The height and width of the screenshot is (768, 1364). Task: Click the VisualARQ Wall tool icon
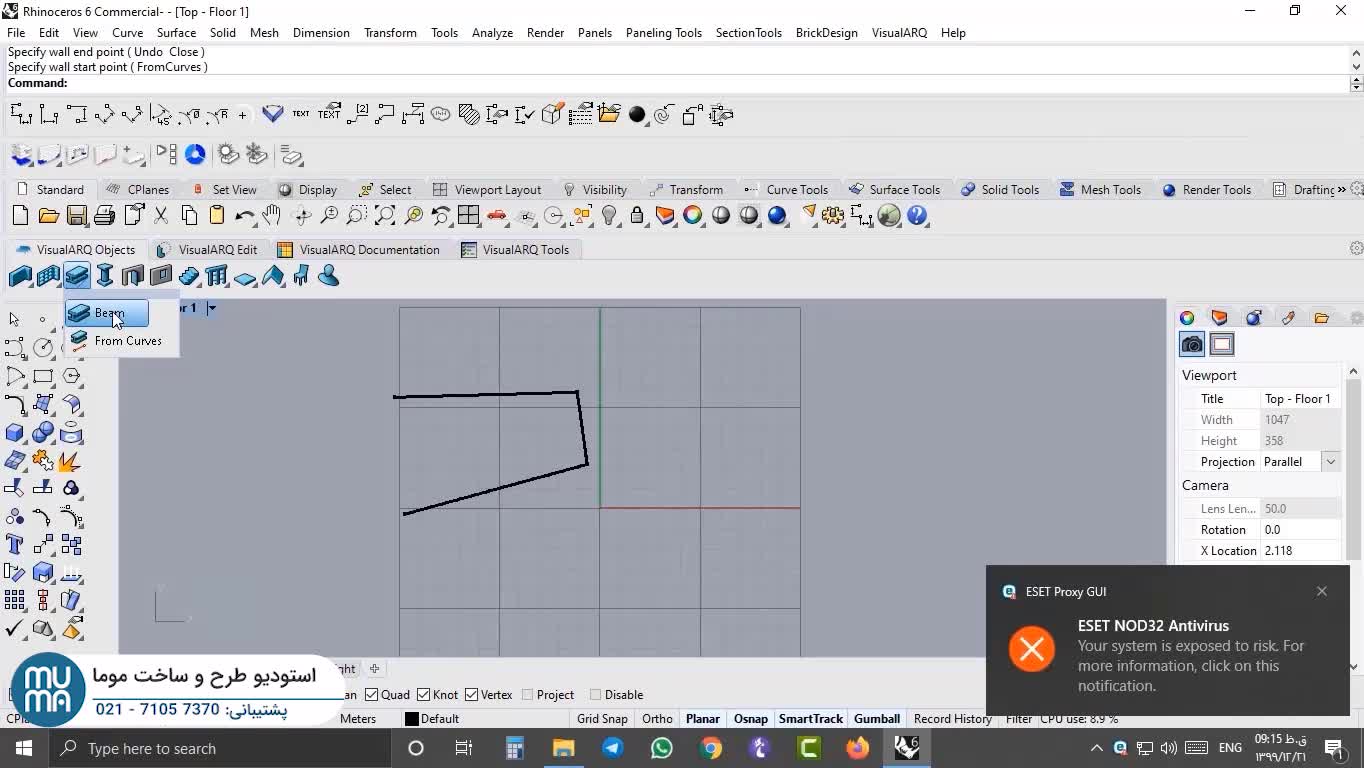point(20,276)
